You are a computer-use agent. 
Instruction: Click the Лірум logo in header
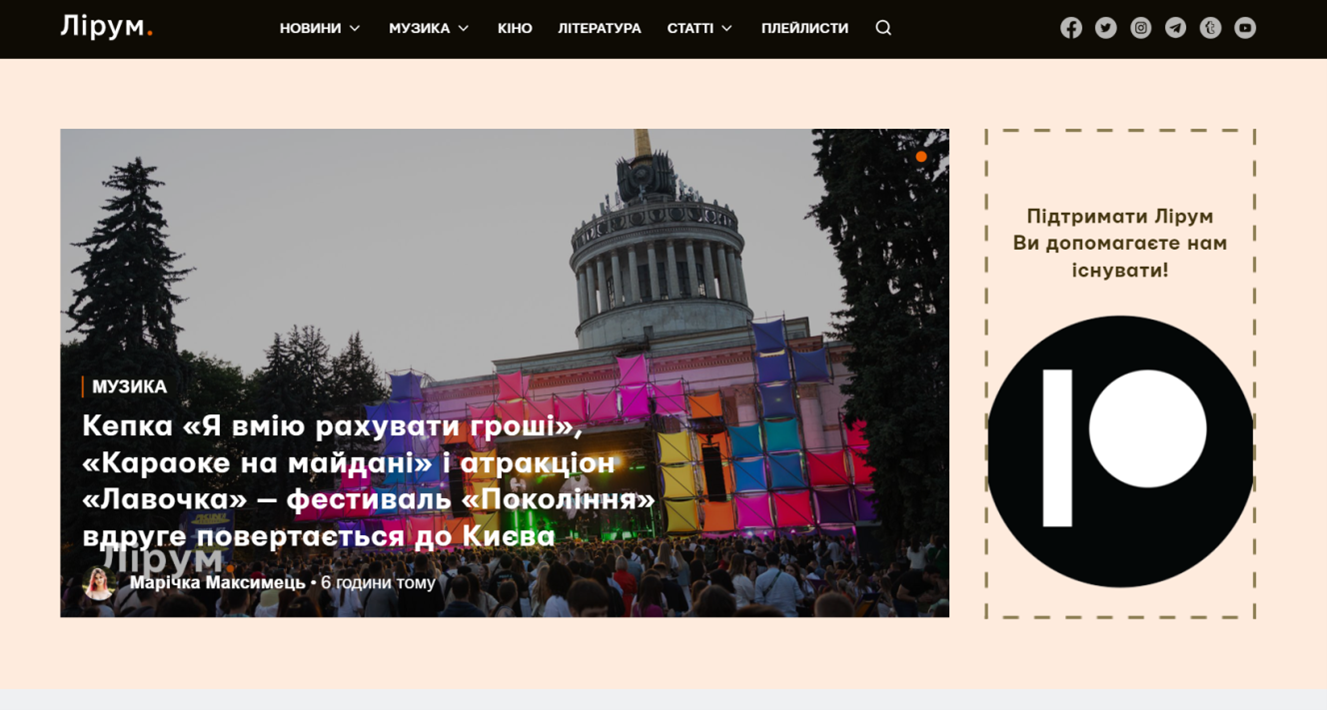(x=106, y=27)
